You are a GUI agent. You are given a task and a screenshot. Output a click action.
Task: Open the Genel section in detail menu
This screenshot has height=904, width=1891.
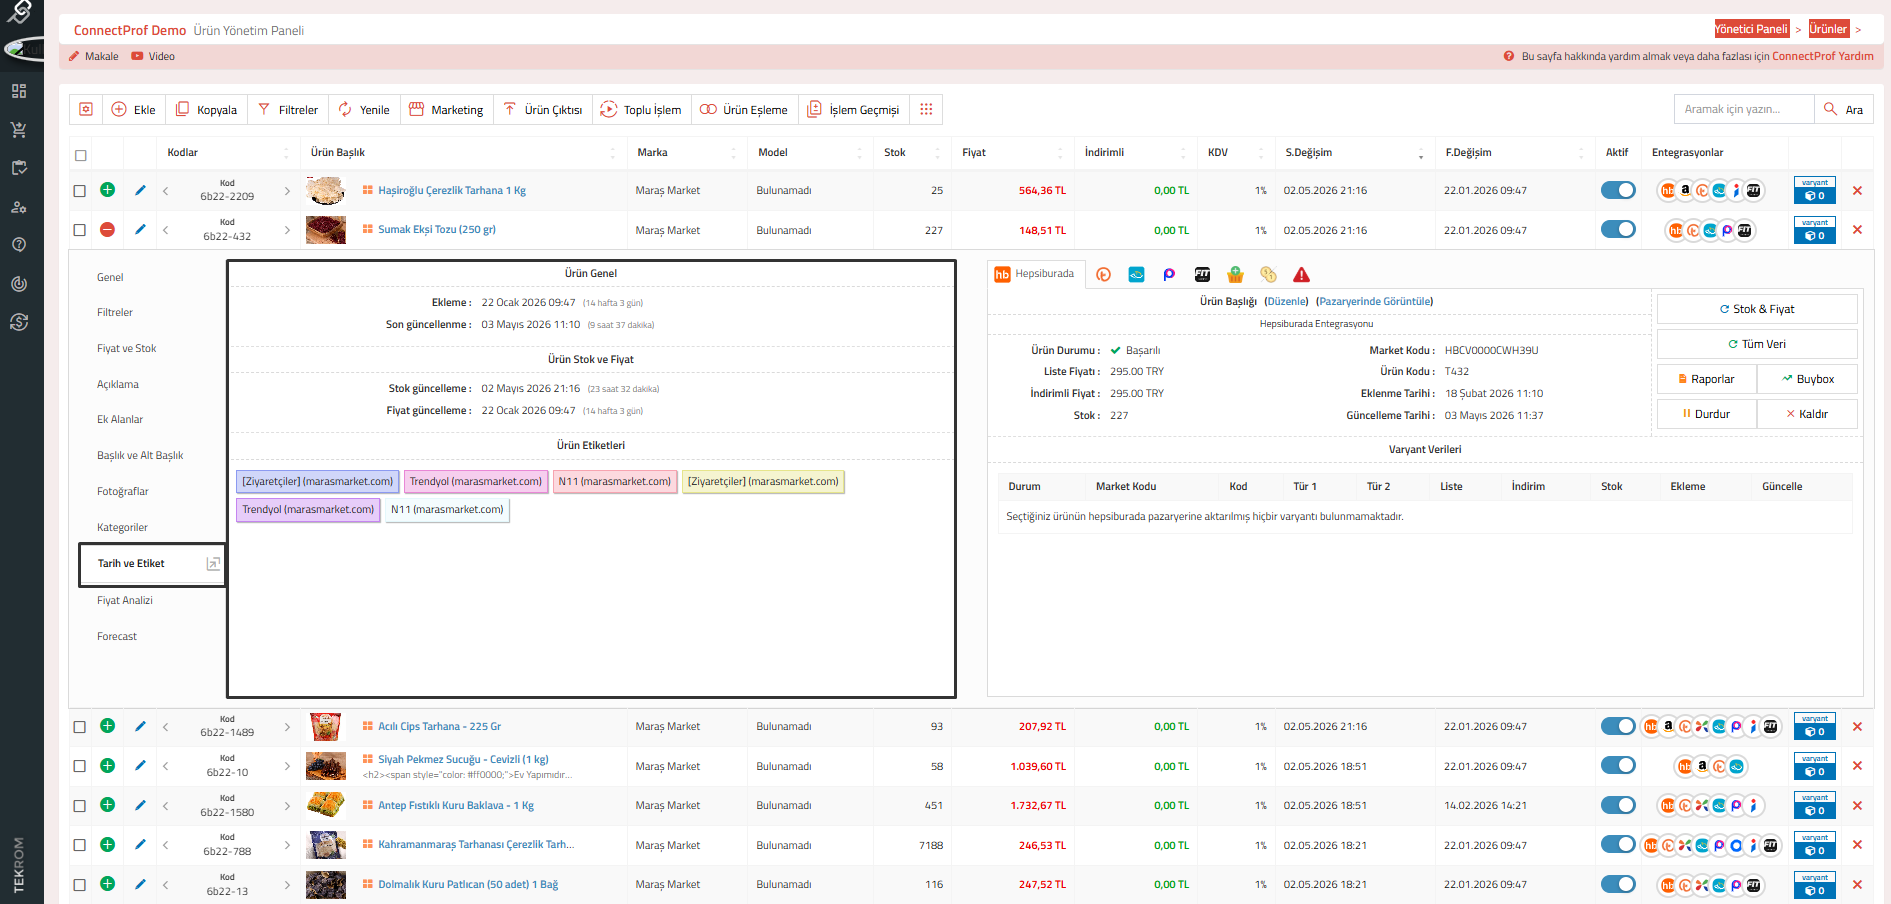(110, 278)
